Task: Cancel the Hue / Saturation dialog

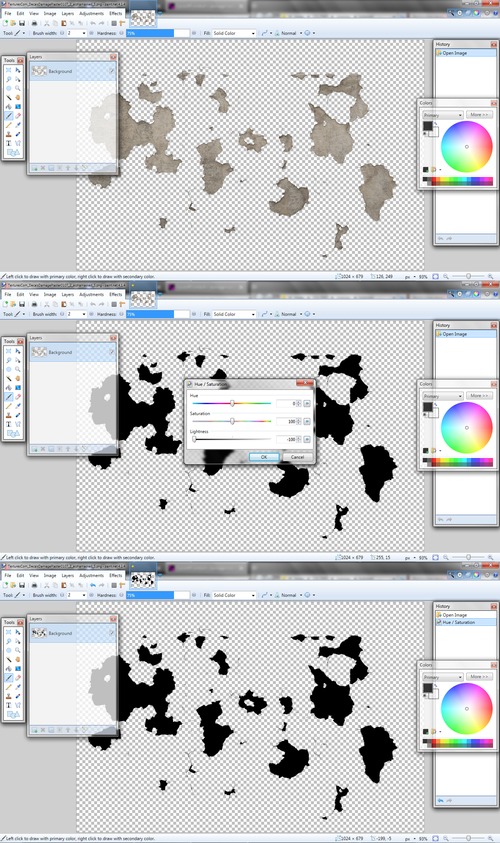Action: [x=297, y=457]
